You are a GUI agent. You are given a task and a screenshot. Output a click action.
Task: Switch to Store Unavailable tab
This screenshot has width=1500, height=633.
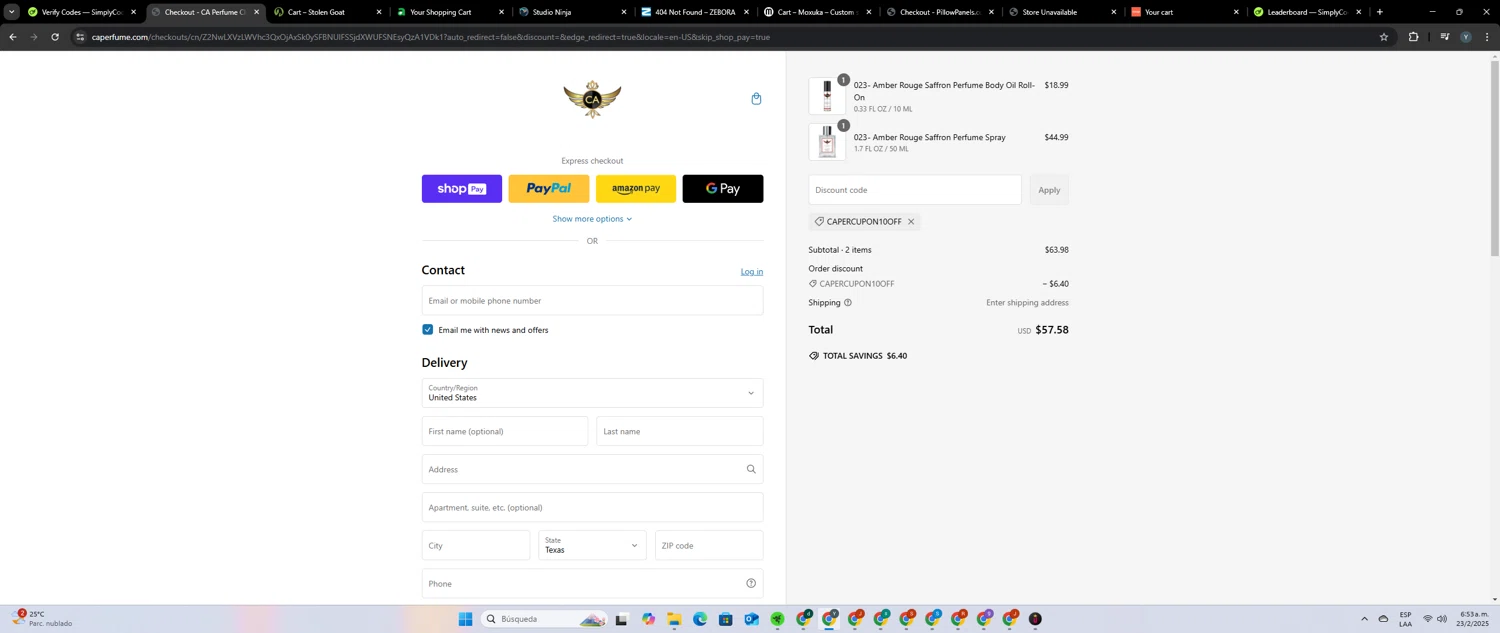tap(1062, 12)
